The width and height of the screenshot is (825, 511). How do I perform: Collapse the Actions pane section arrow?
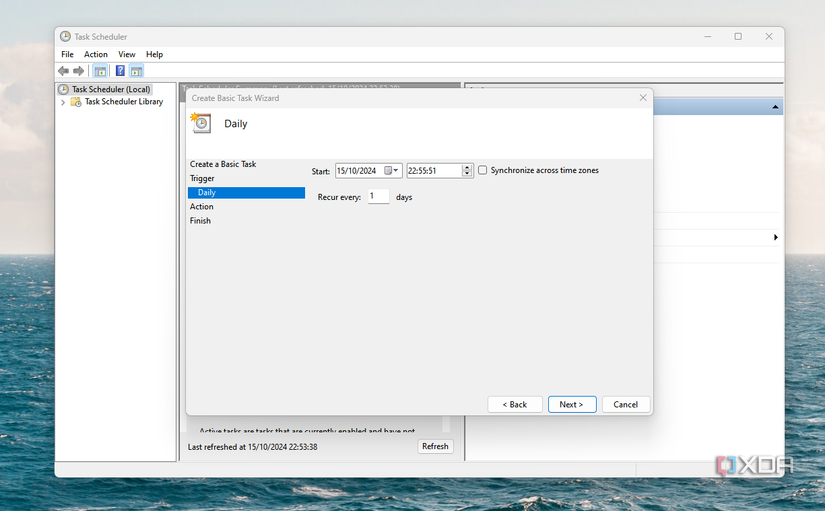coord(775,107)
